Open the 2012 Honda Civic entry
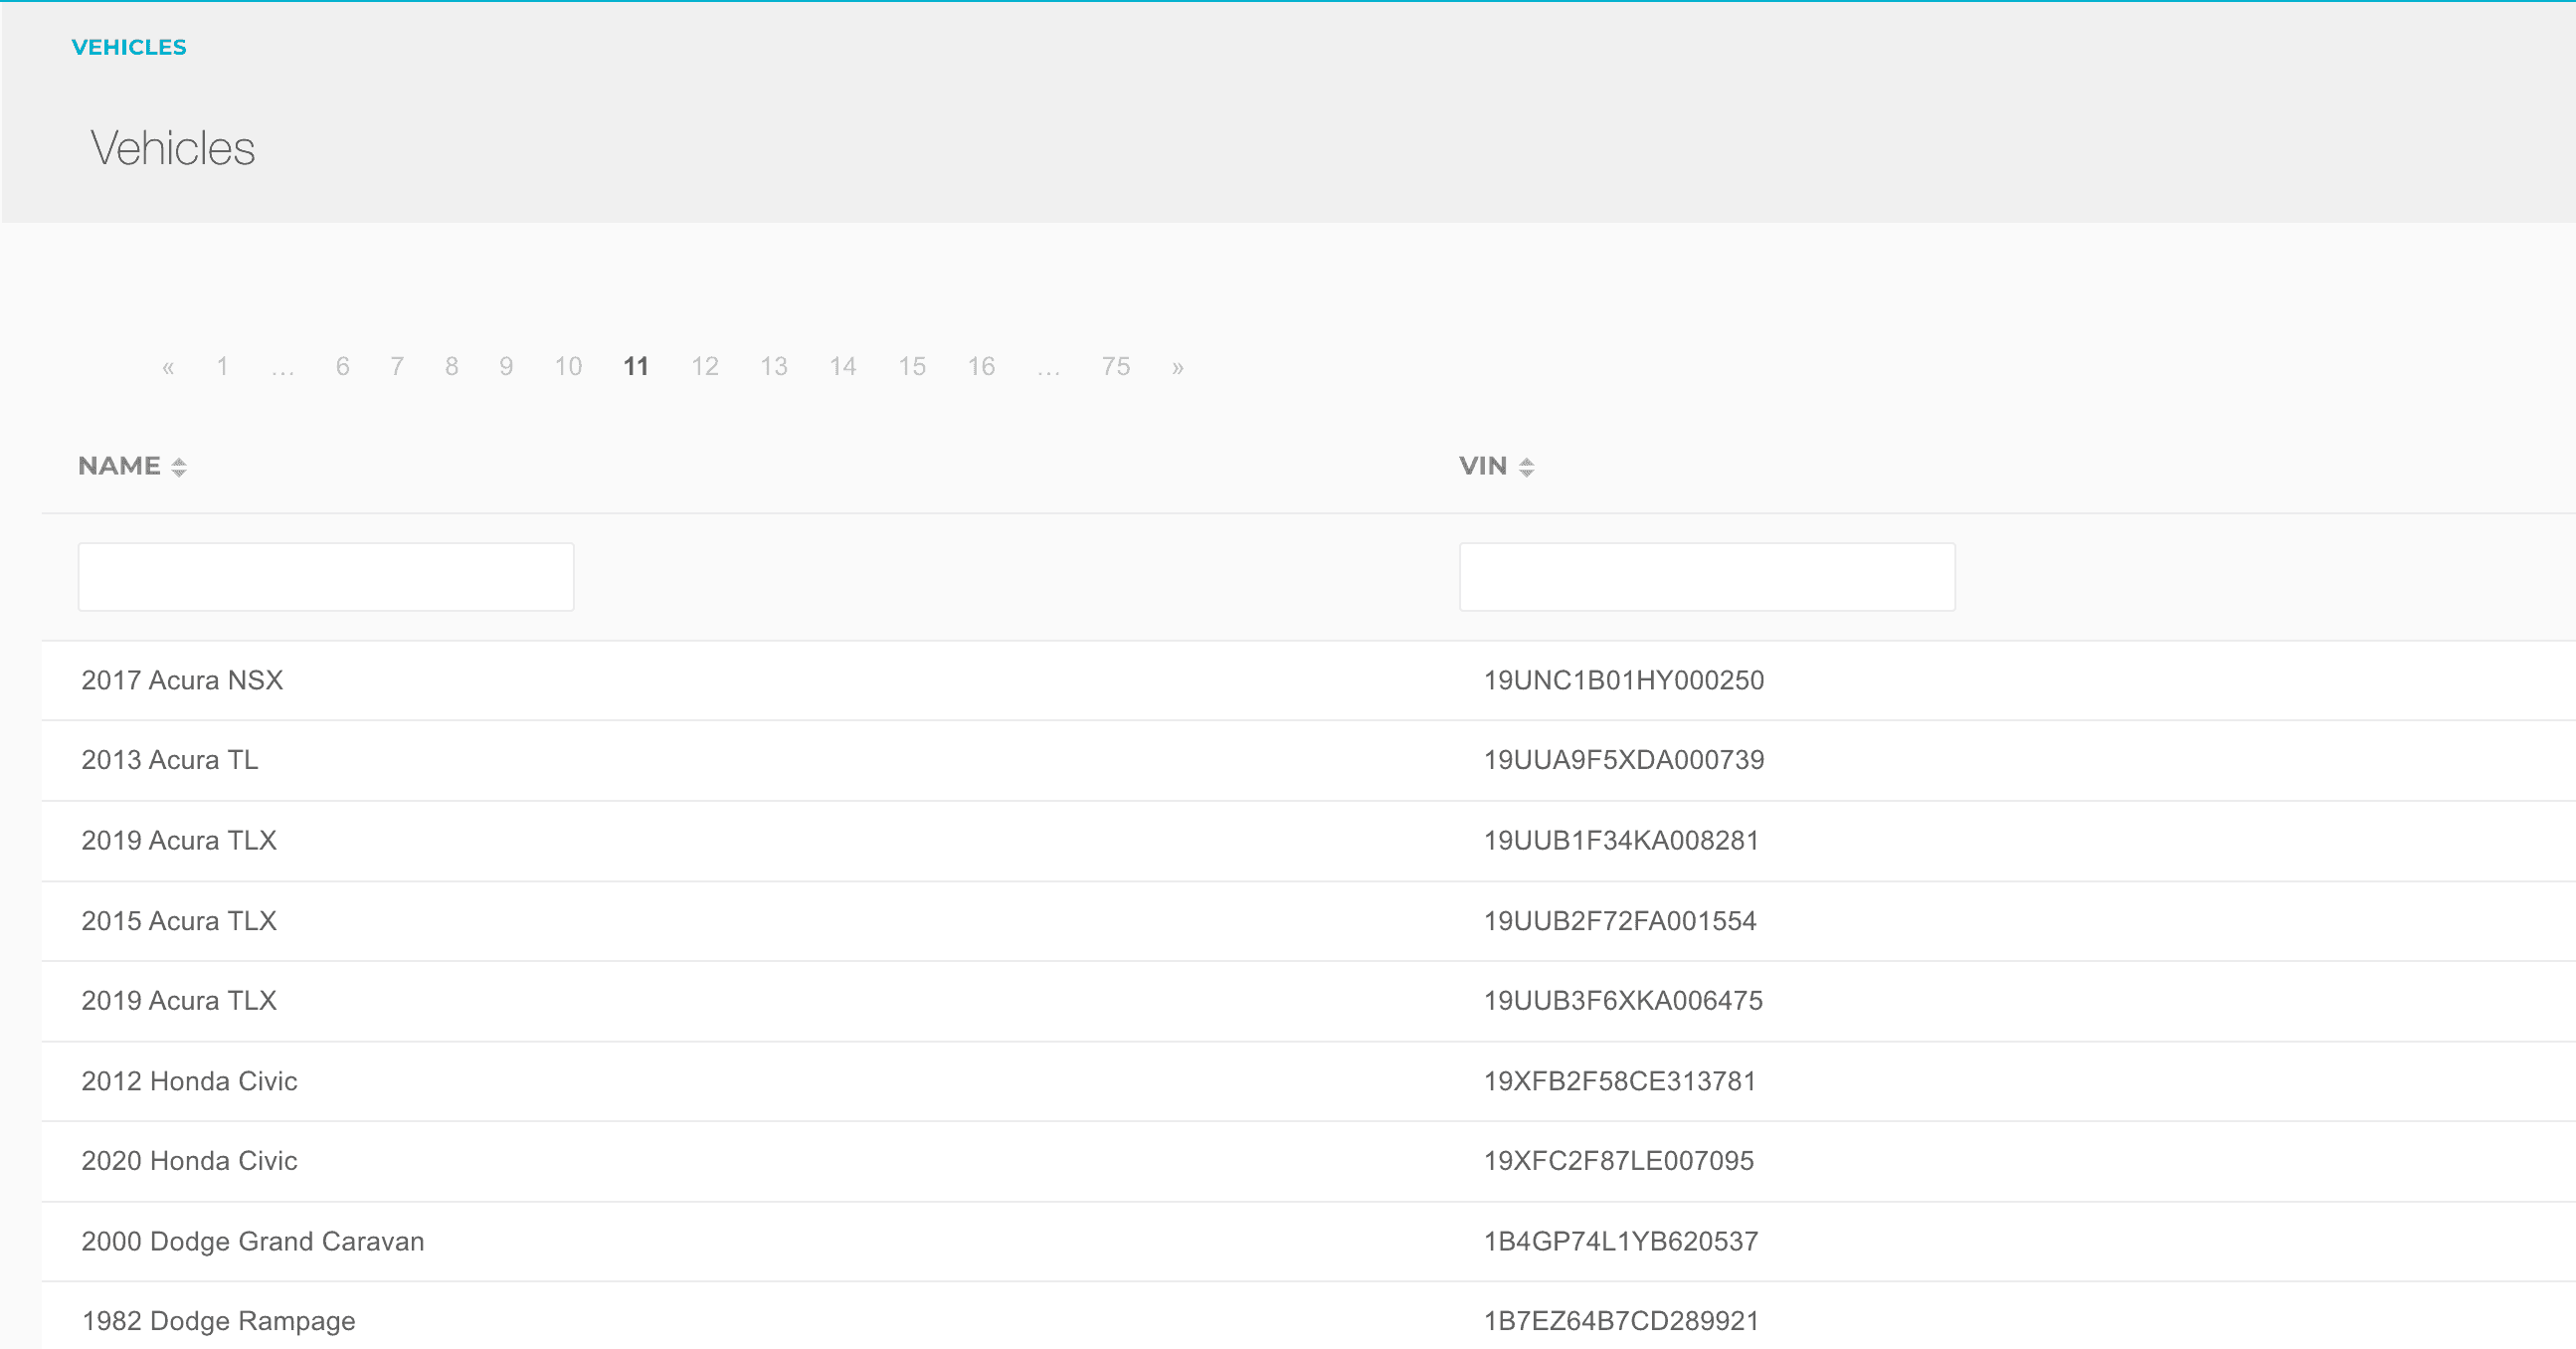This screenshot has height=1349, width=2576. pyautogui.click(x=189, y=1081)
